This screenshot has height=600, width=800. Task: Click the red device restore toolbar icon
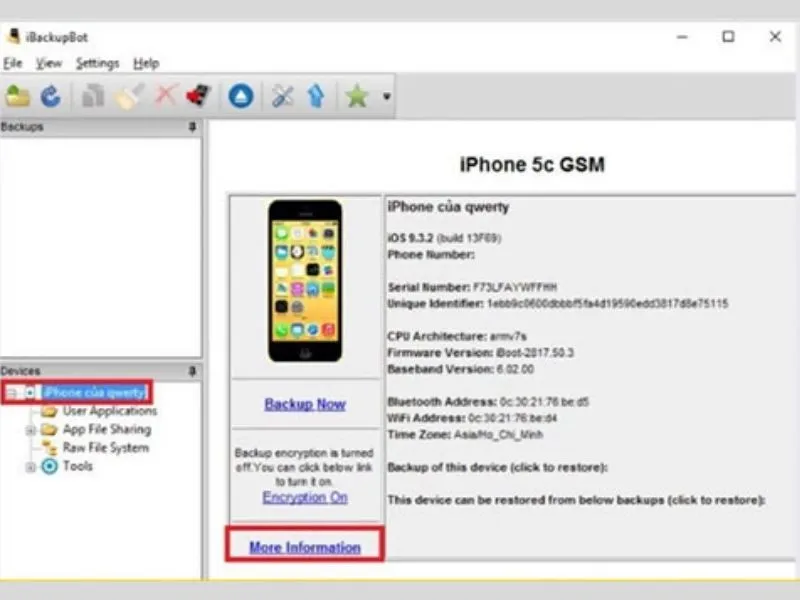pyautogui.click(x=199, y=95)
